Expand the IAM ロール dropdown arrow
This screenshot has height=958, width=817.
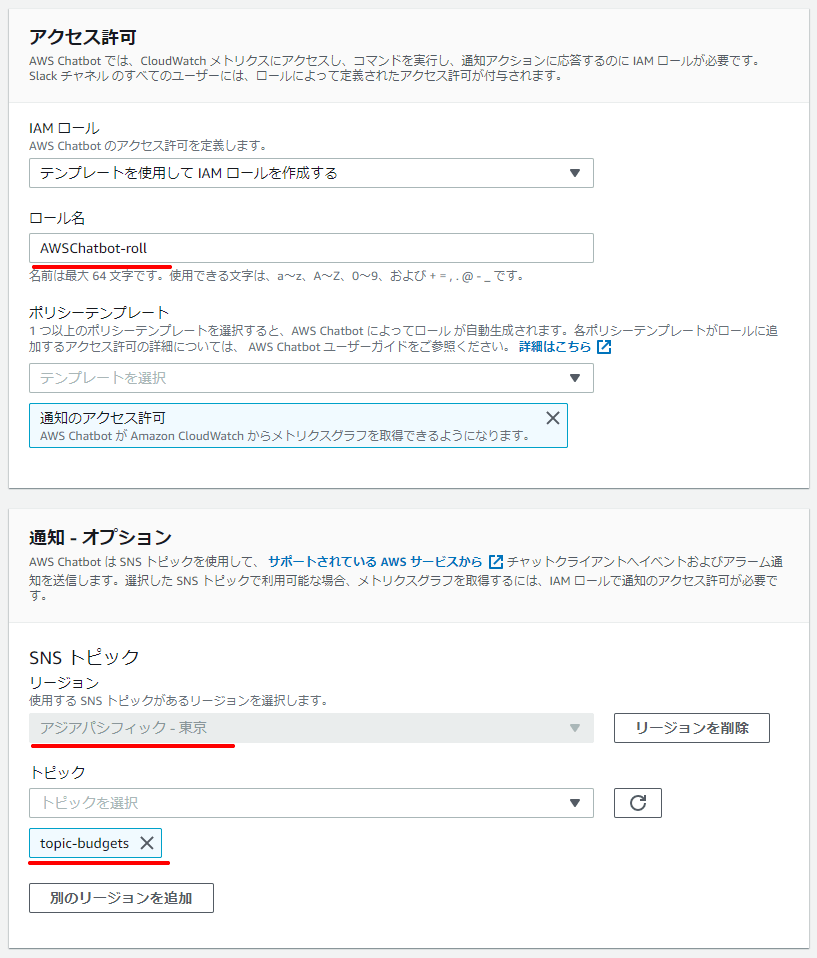[x=574, y=173]
